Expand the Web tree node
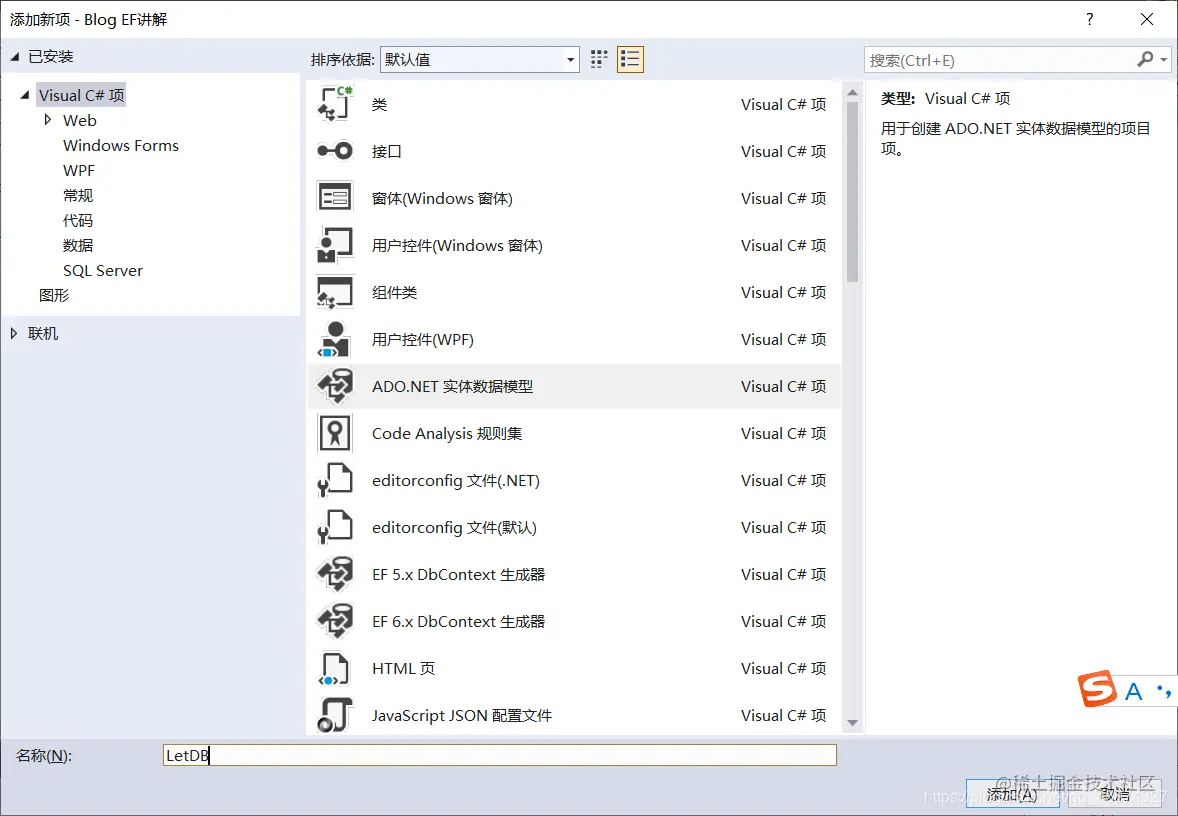 [x=48, y=119]
